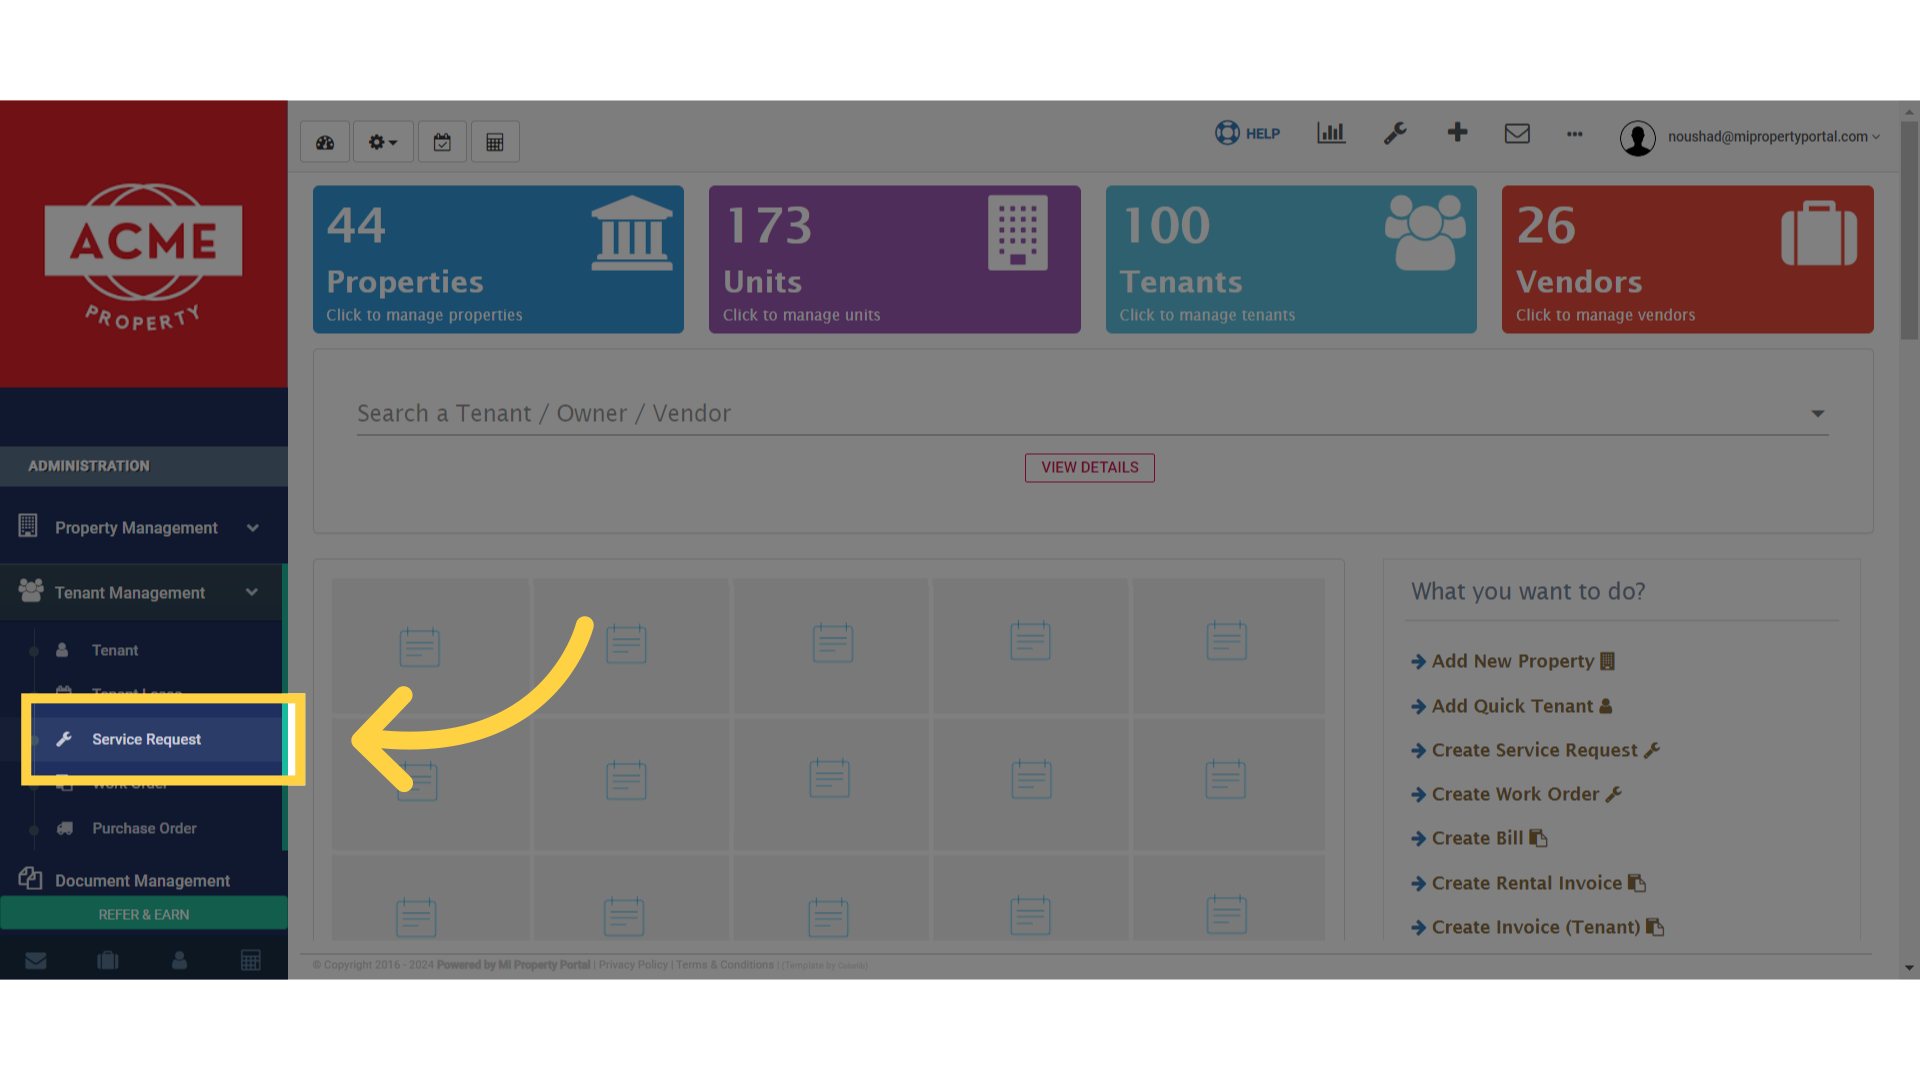Click Create Bill link
The height and width of the screenshot is (1080, 1920).
click(1479, 838)
